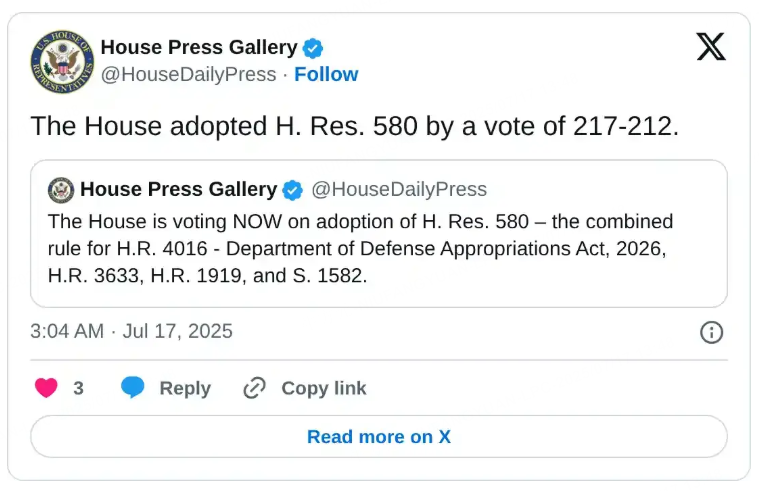Open the quoted tweet about H. Res. 580
This screenshot has width=759, height=491.
(x=379, y=234)
